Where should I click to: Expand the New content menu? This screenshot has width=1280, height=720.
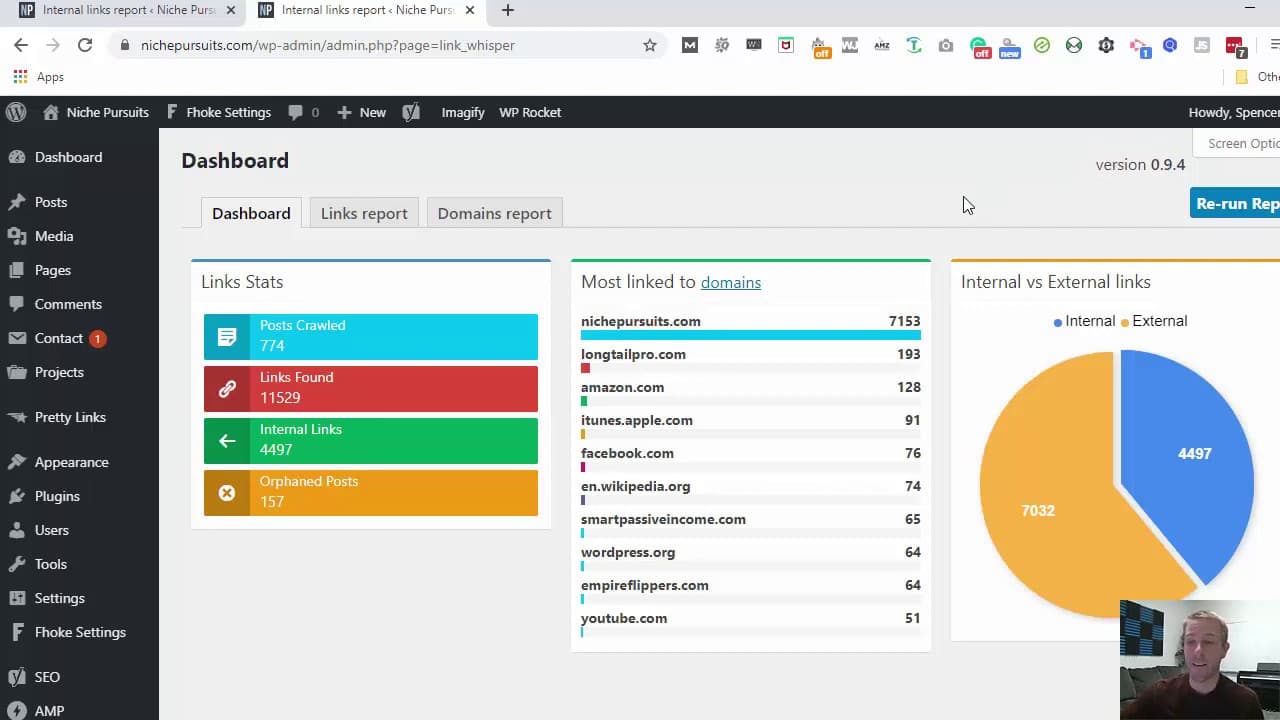pos(362,112)
